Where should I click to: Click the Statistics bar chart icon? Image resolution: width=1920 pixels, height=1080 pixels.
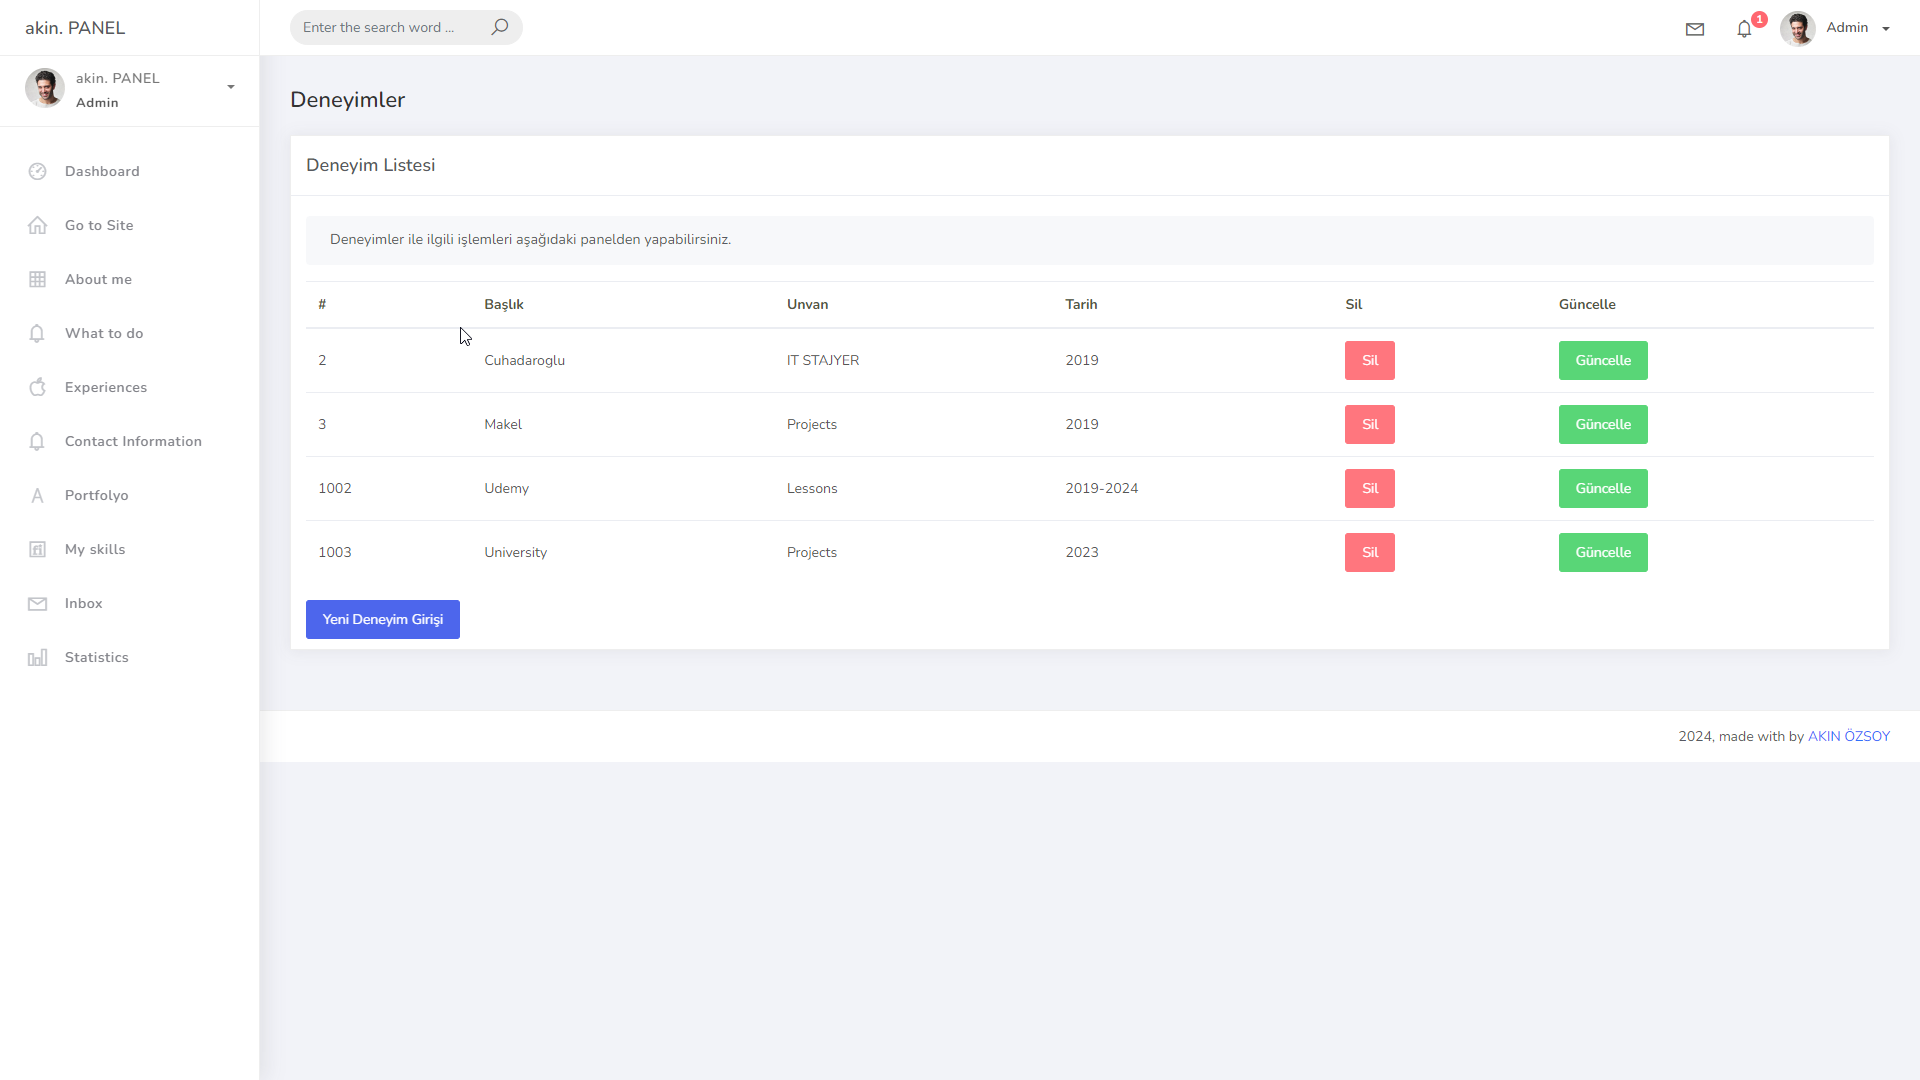pos(38,657)
